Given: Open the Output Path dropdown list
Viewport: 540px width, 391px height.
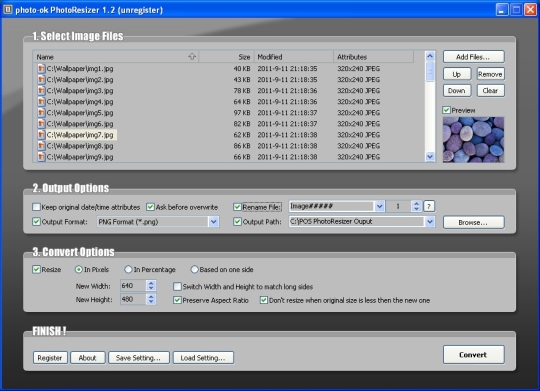Looking at the screenshot, I should coord(430,222).
